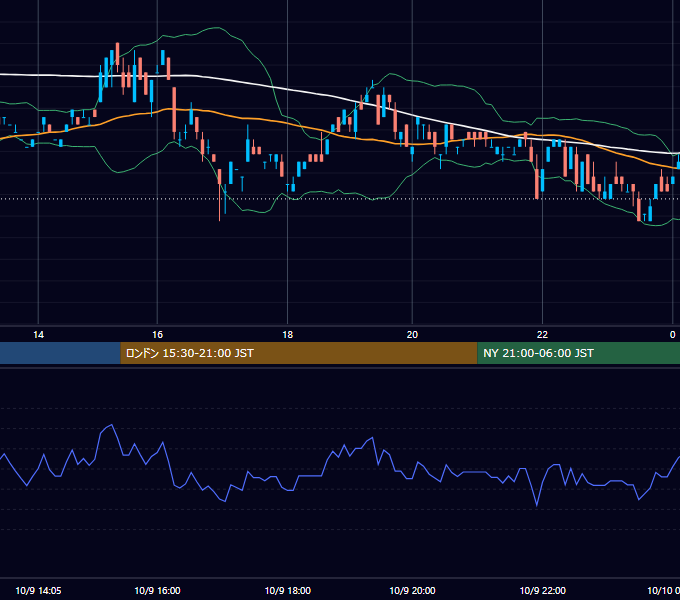This screenshot has width=680, height=600.
Task: Click the 10/9 18:00 date label
Action: point(288,590)
